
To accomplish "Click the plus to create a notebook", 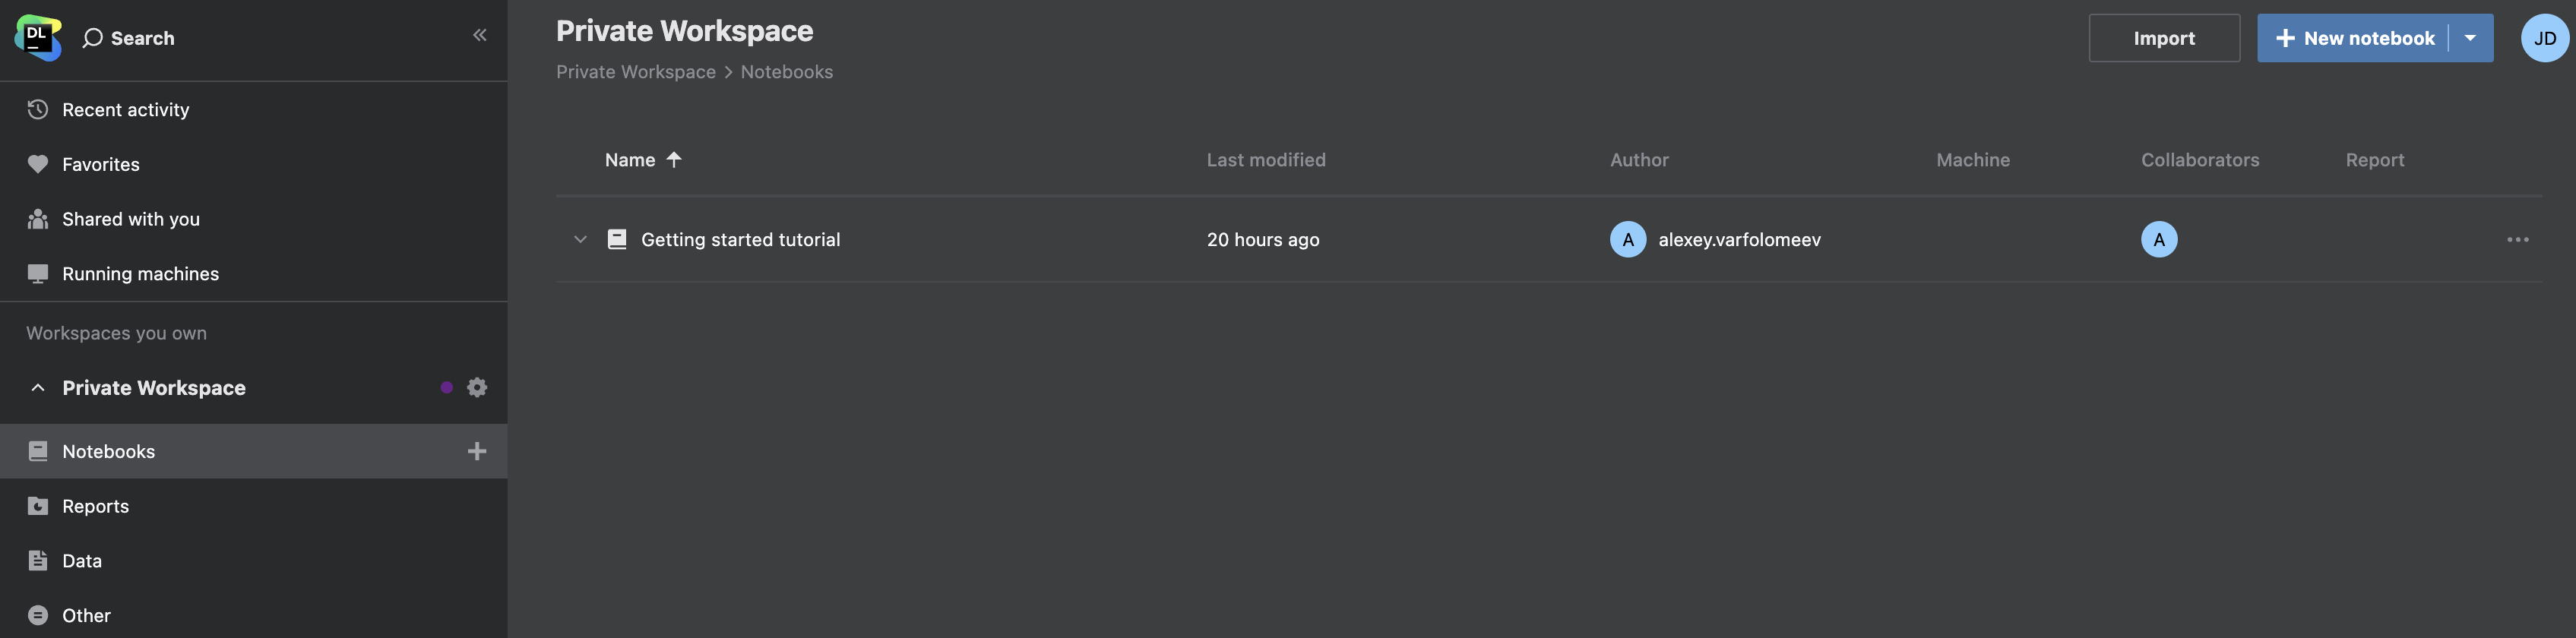I will pyautogui.click(x=477, y=451).
